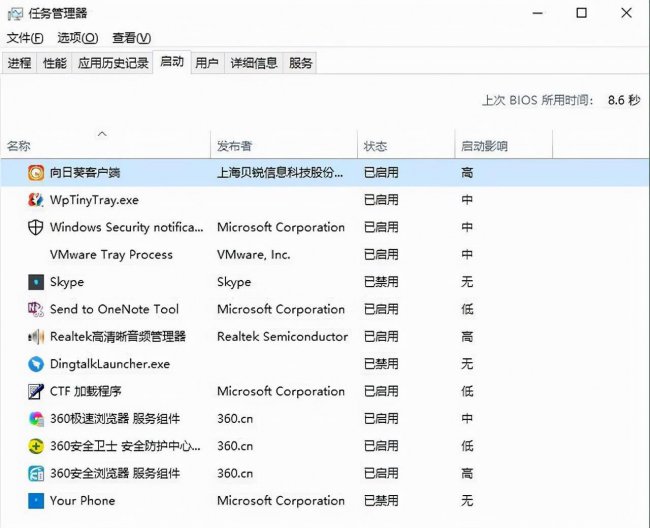Switch to the 用户 tab
650x528 pixels.
click(207, 63)
